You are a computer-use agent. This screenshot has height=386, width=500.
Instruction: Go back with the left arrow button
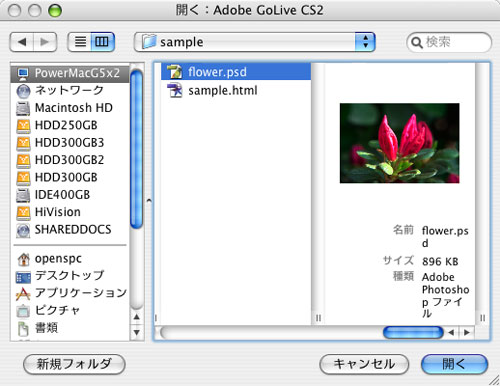(x=22, y=42)
